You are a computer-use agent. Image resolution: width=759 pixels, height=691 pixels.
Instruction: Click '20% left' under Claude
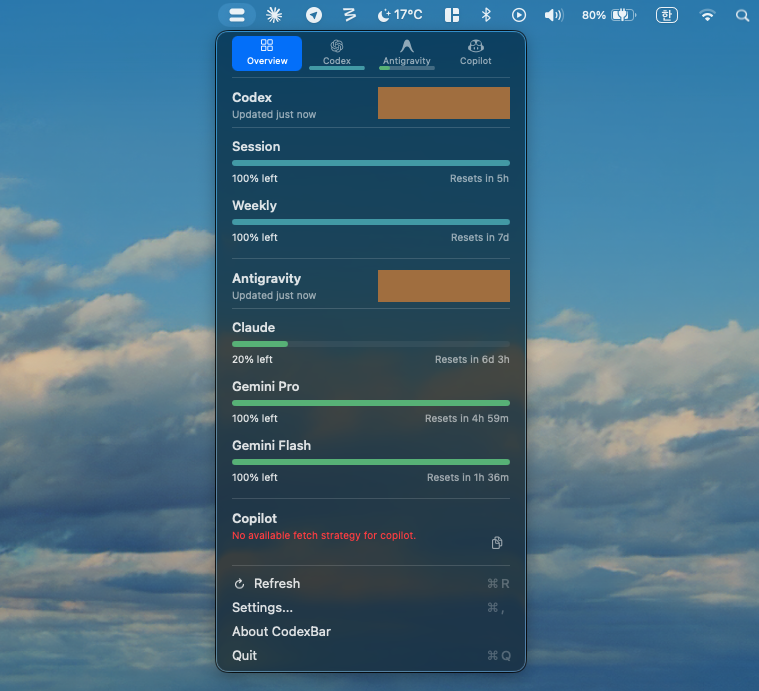(x=252, y=360)
